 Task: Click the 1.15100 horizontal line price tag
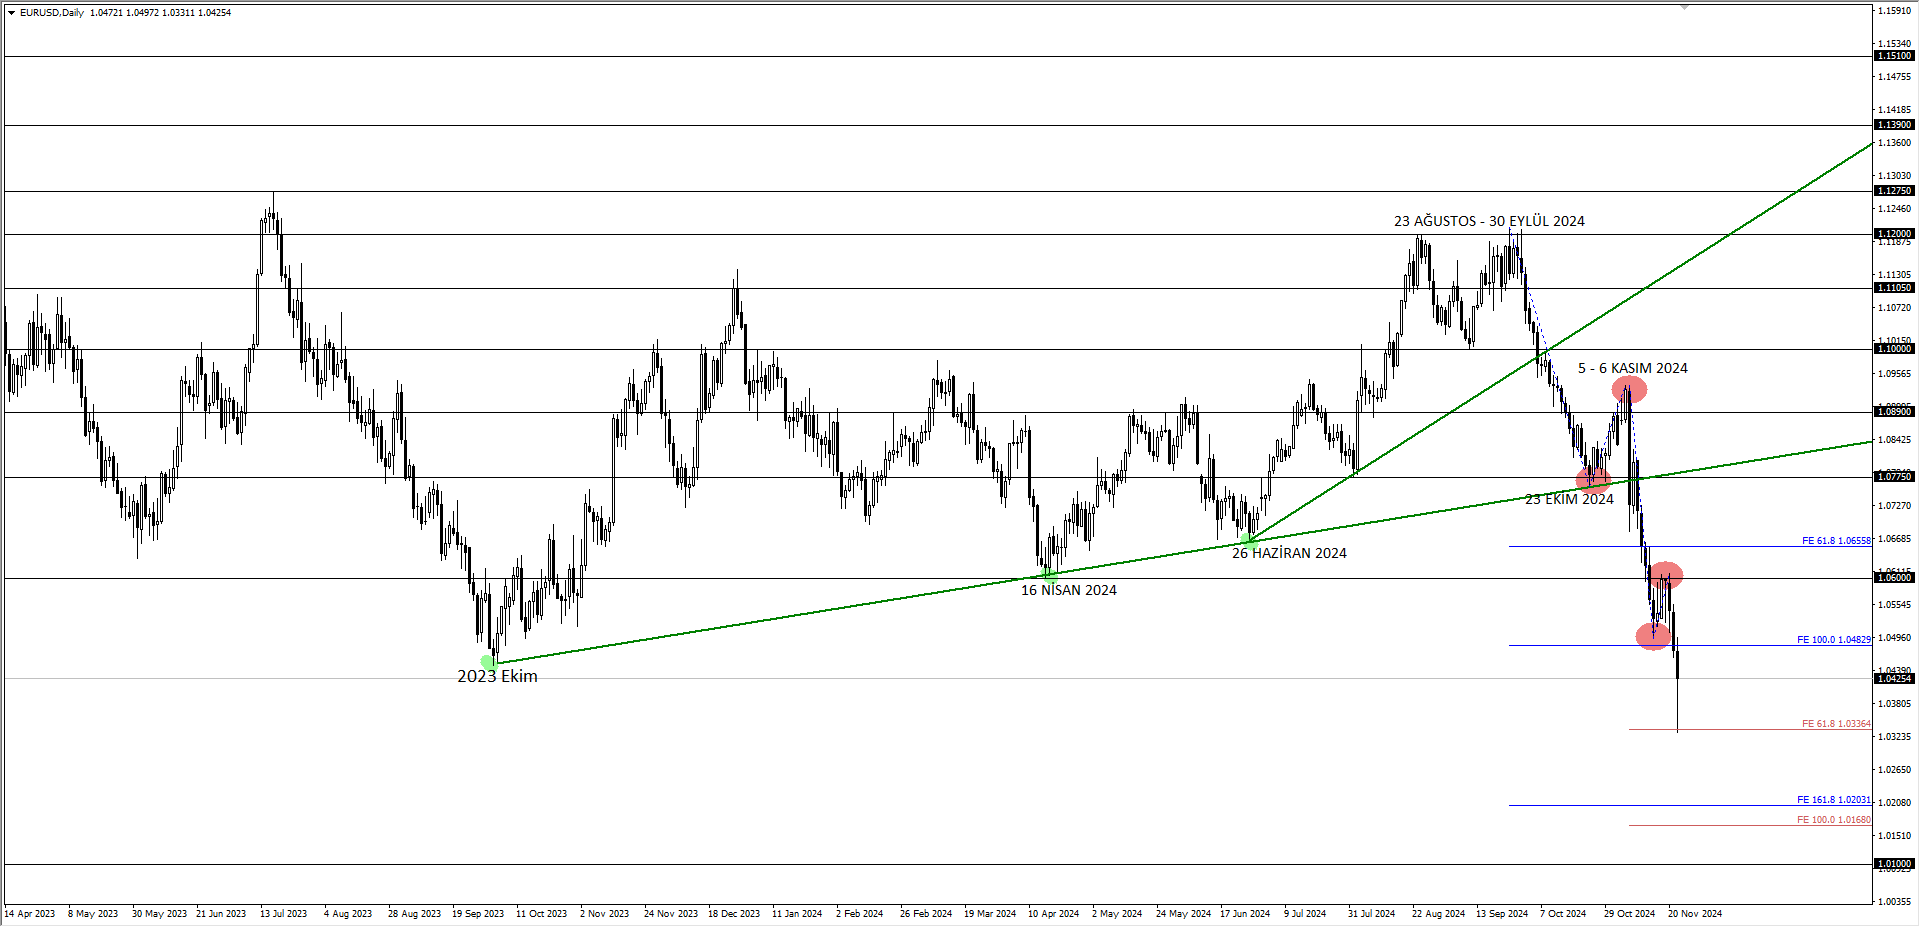1894,56
